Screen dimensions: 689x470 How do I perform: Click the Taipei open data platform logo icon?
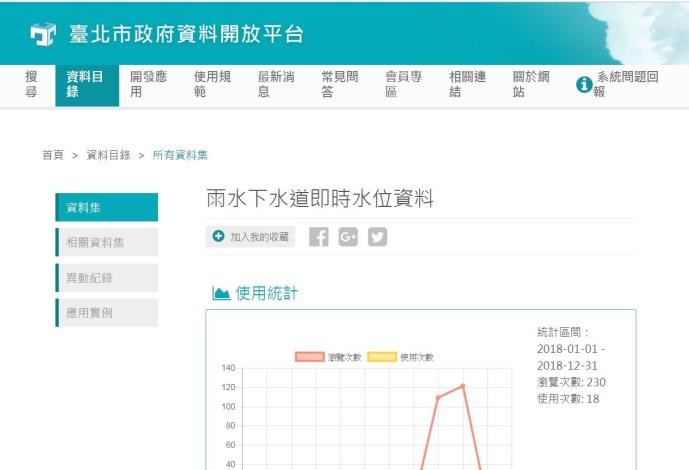pyautogui.click(x=43, y=34)
